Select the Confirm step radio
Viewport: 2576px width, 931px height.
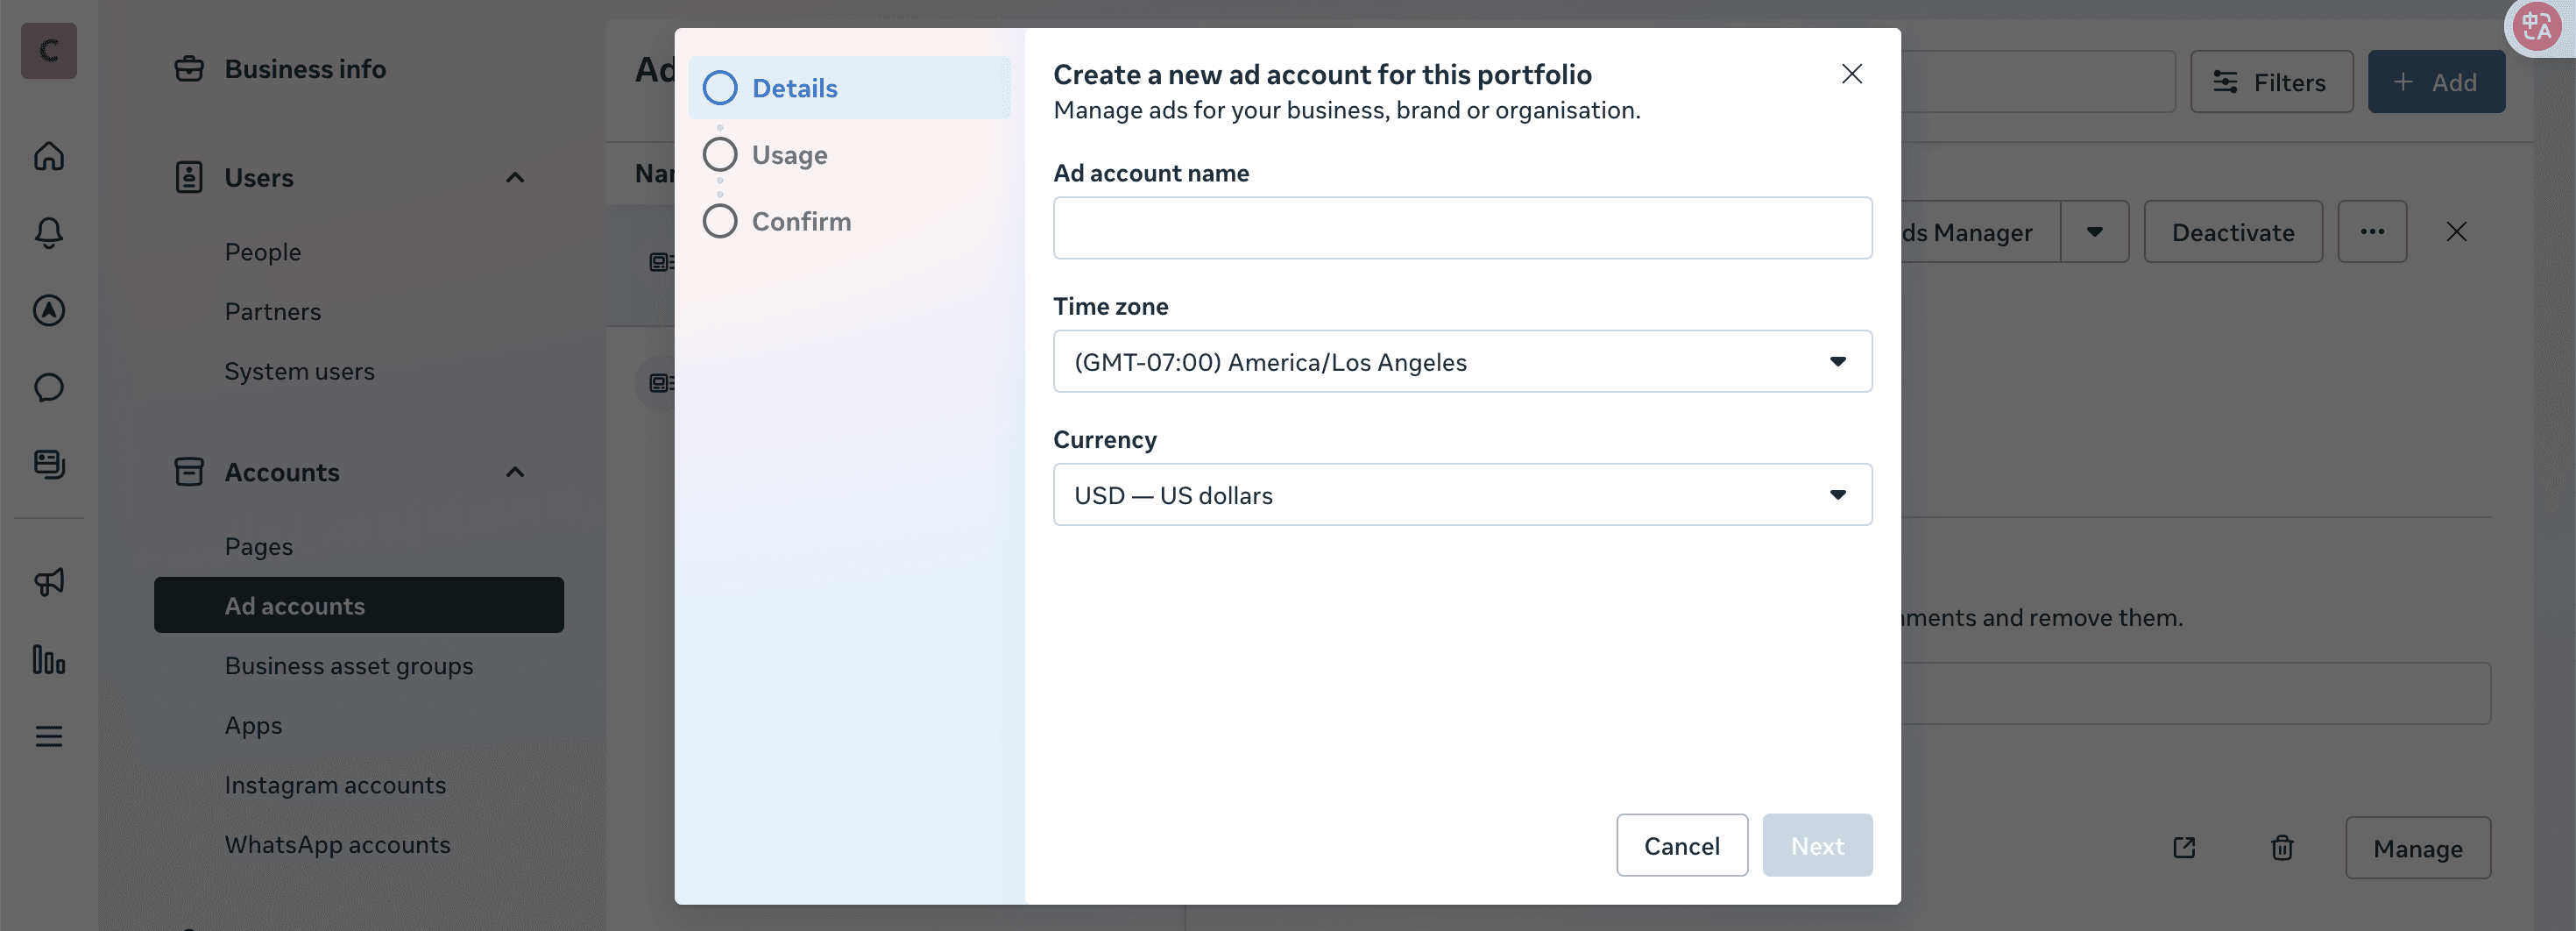click(x=720, y=221)
